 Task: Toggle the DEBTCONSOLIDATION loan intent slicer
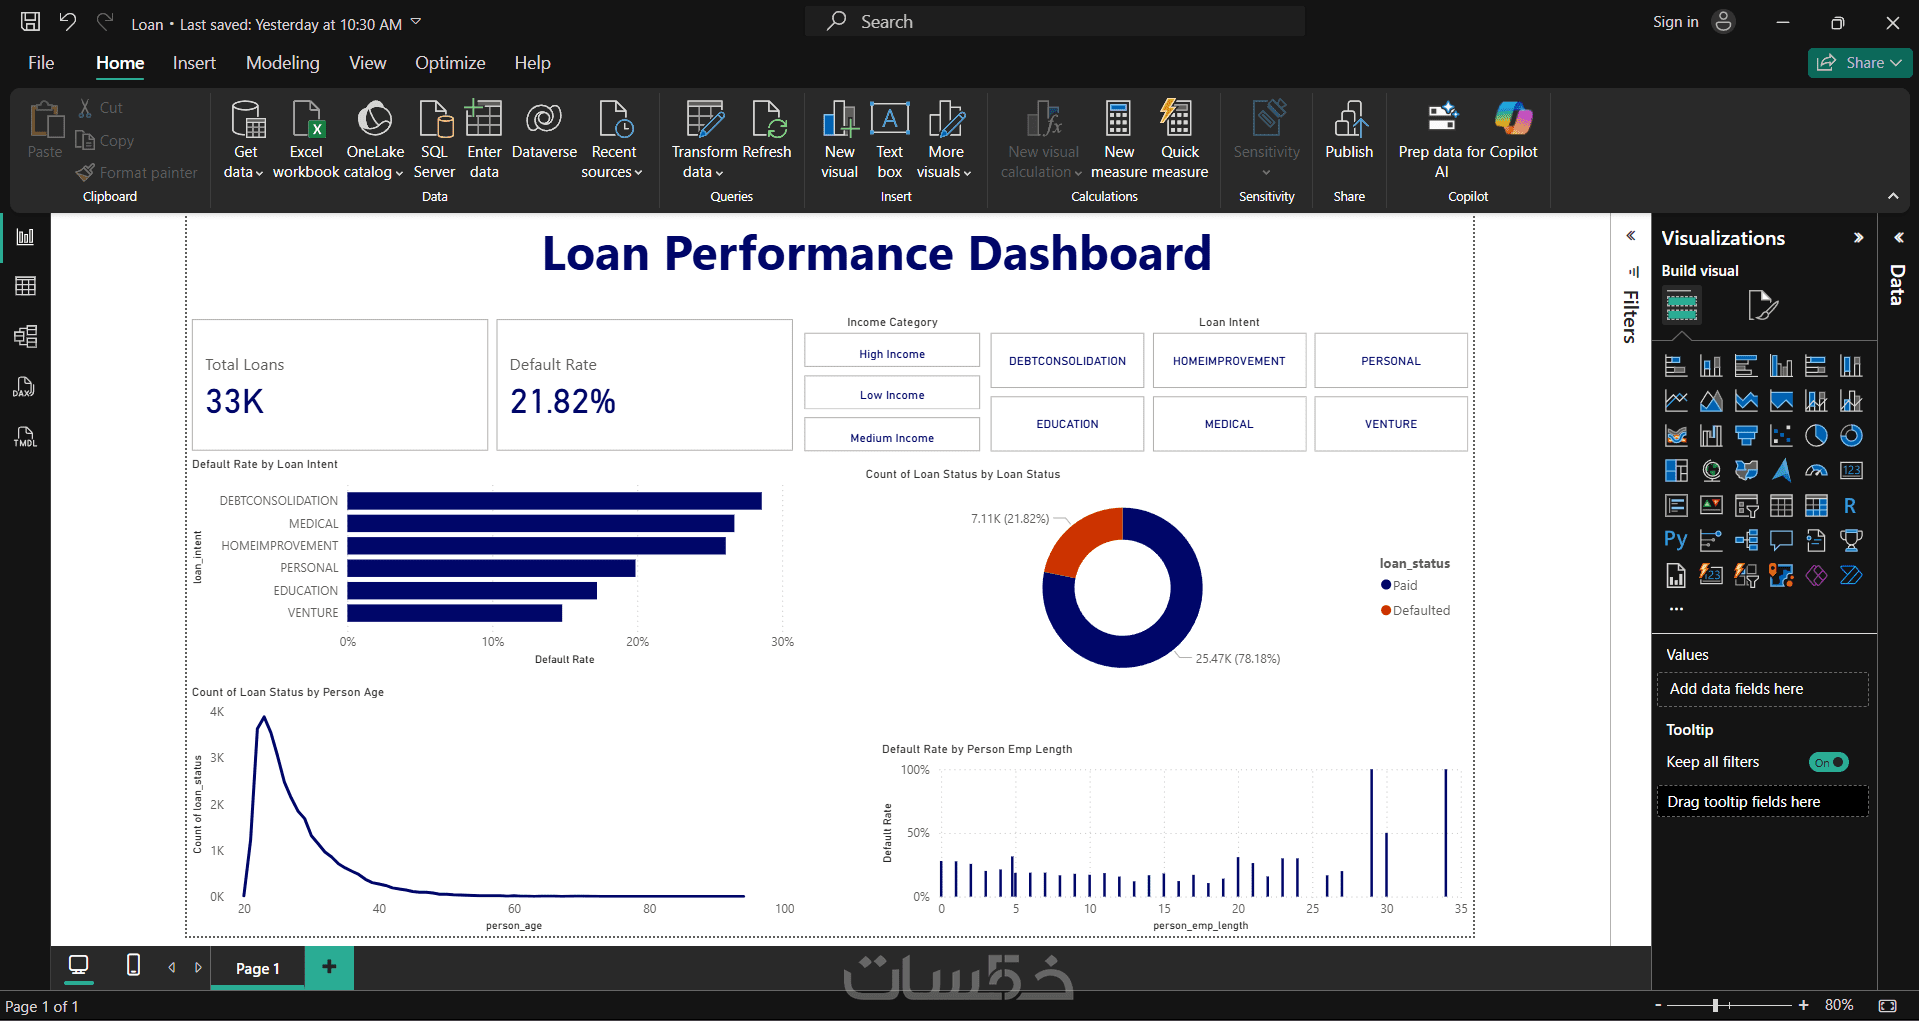(x=1067, y=361)
